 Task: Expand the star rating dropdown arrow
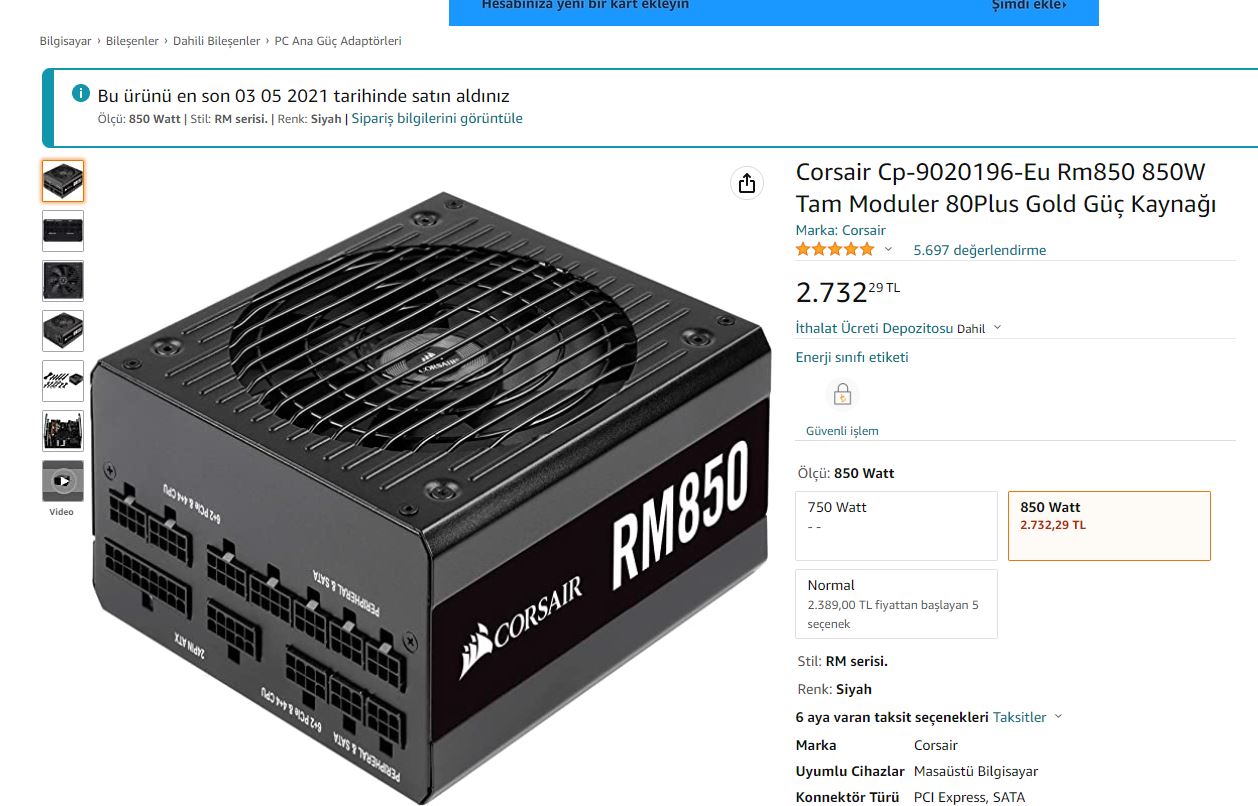tap(888, 250)
